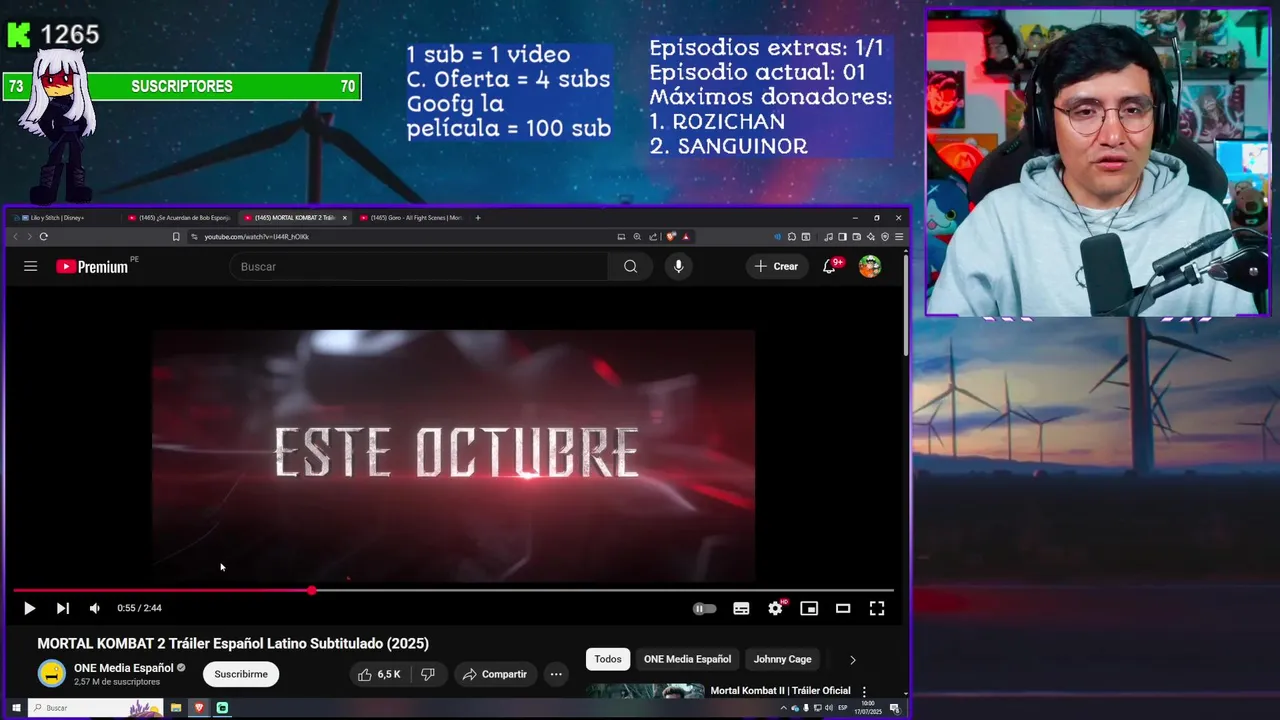Open Mortal Kombat II Tráiler Oficial suggested video

pyautogui.click(x=780, y=690)
